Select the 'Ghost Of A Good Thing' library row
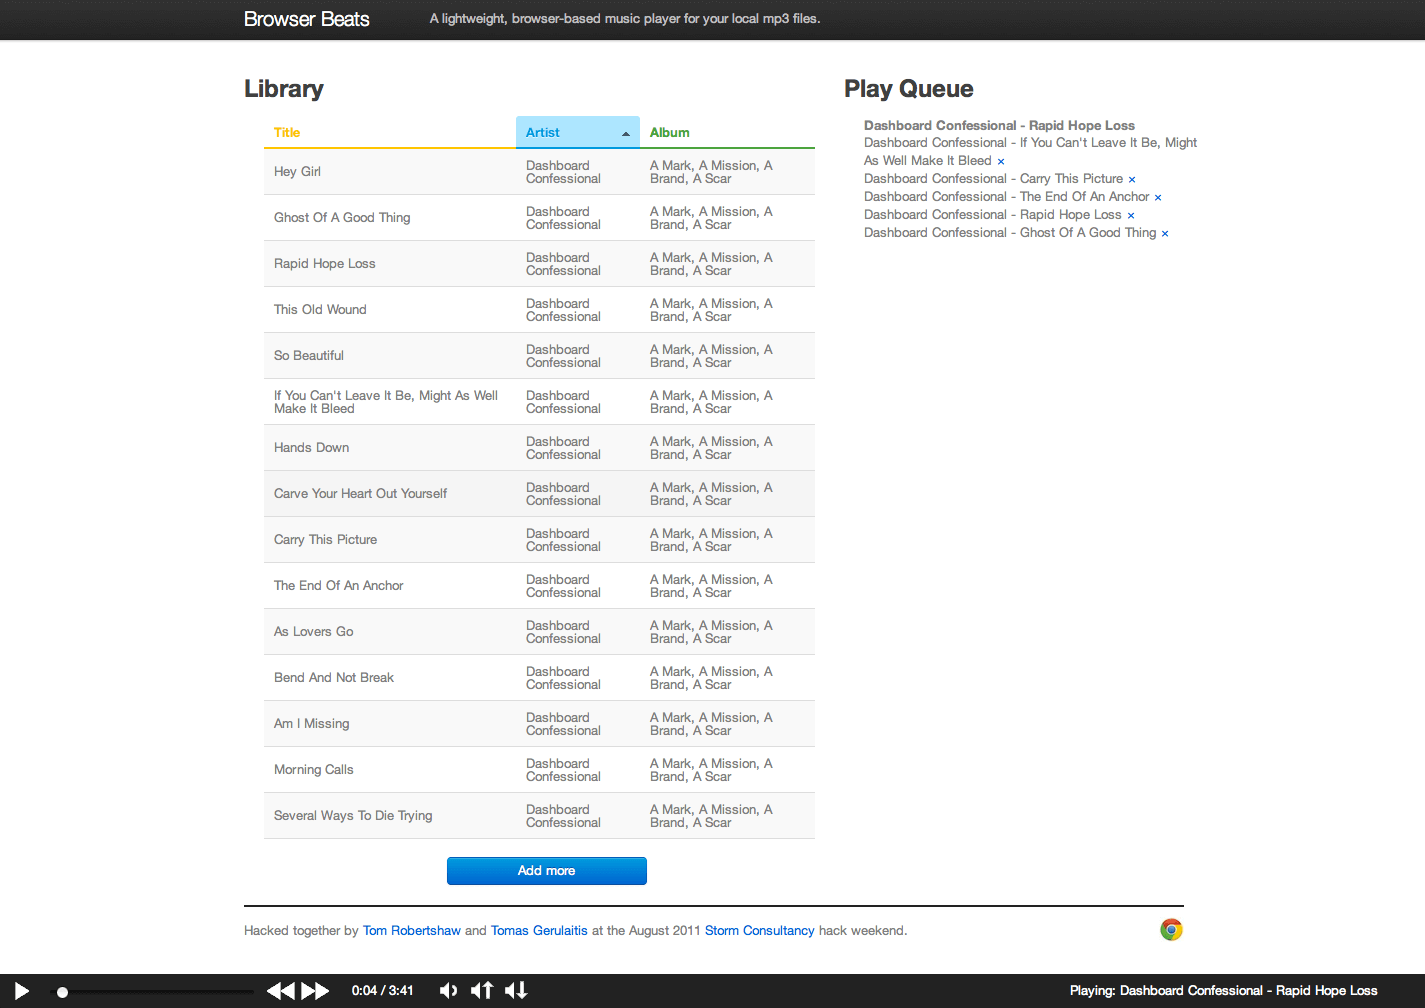Screen dimensions: 1425x1008 [539, 218]
